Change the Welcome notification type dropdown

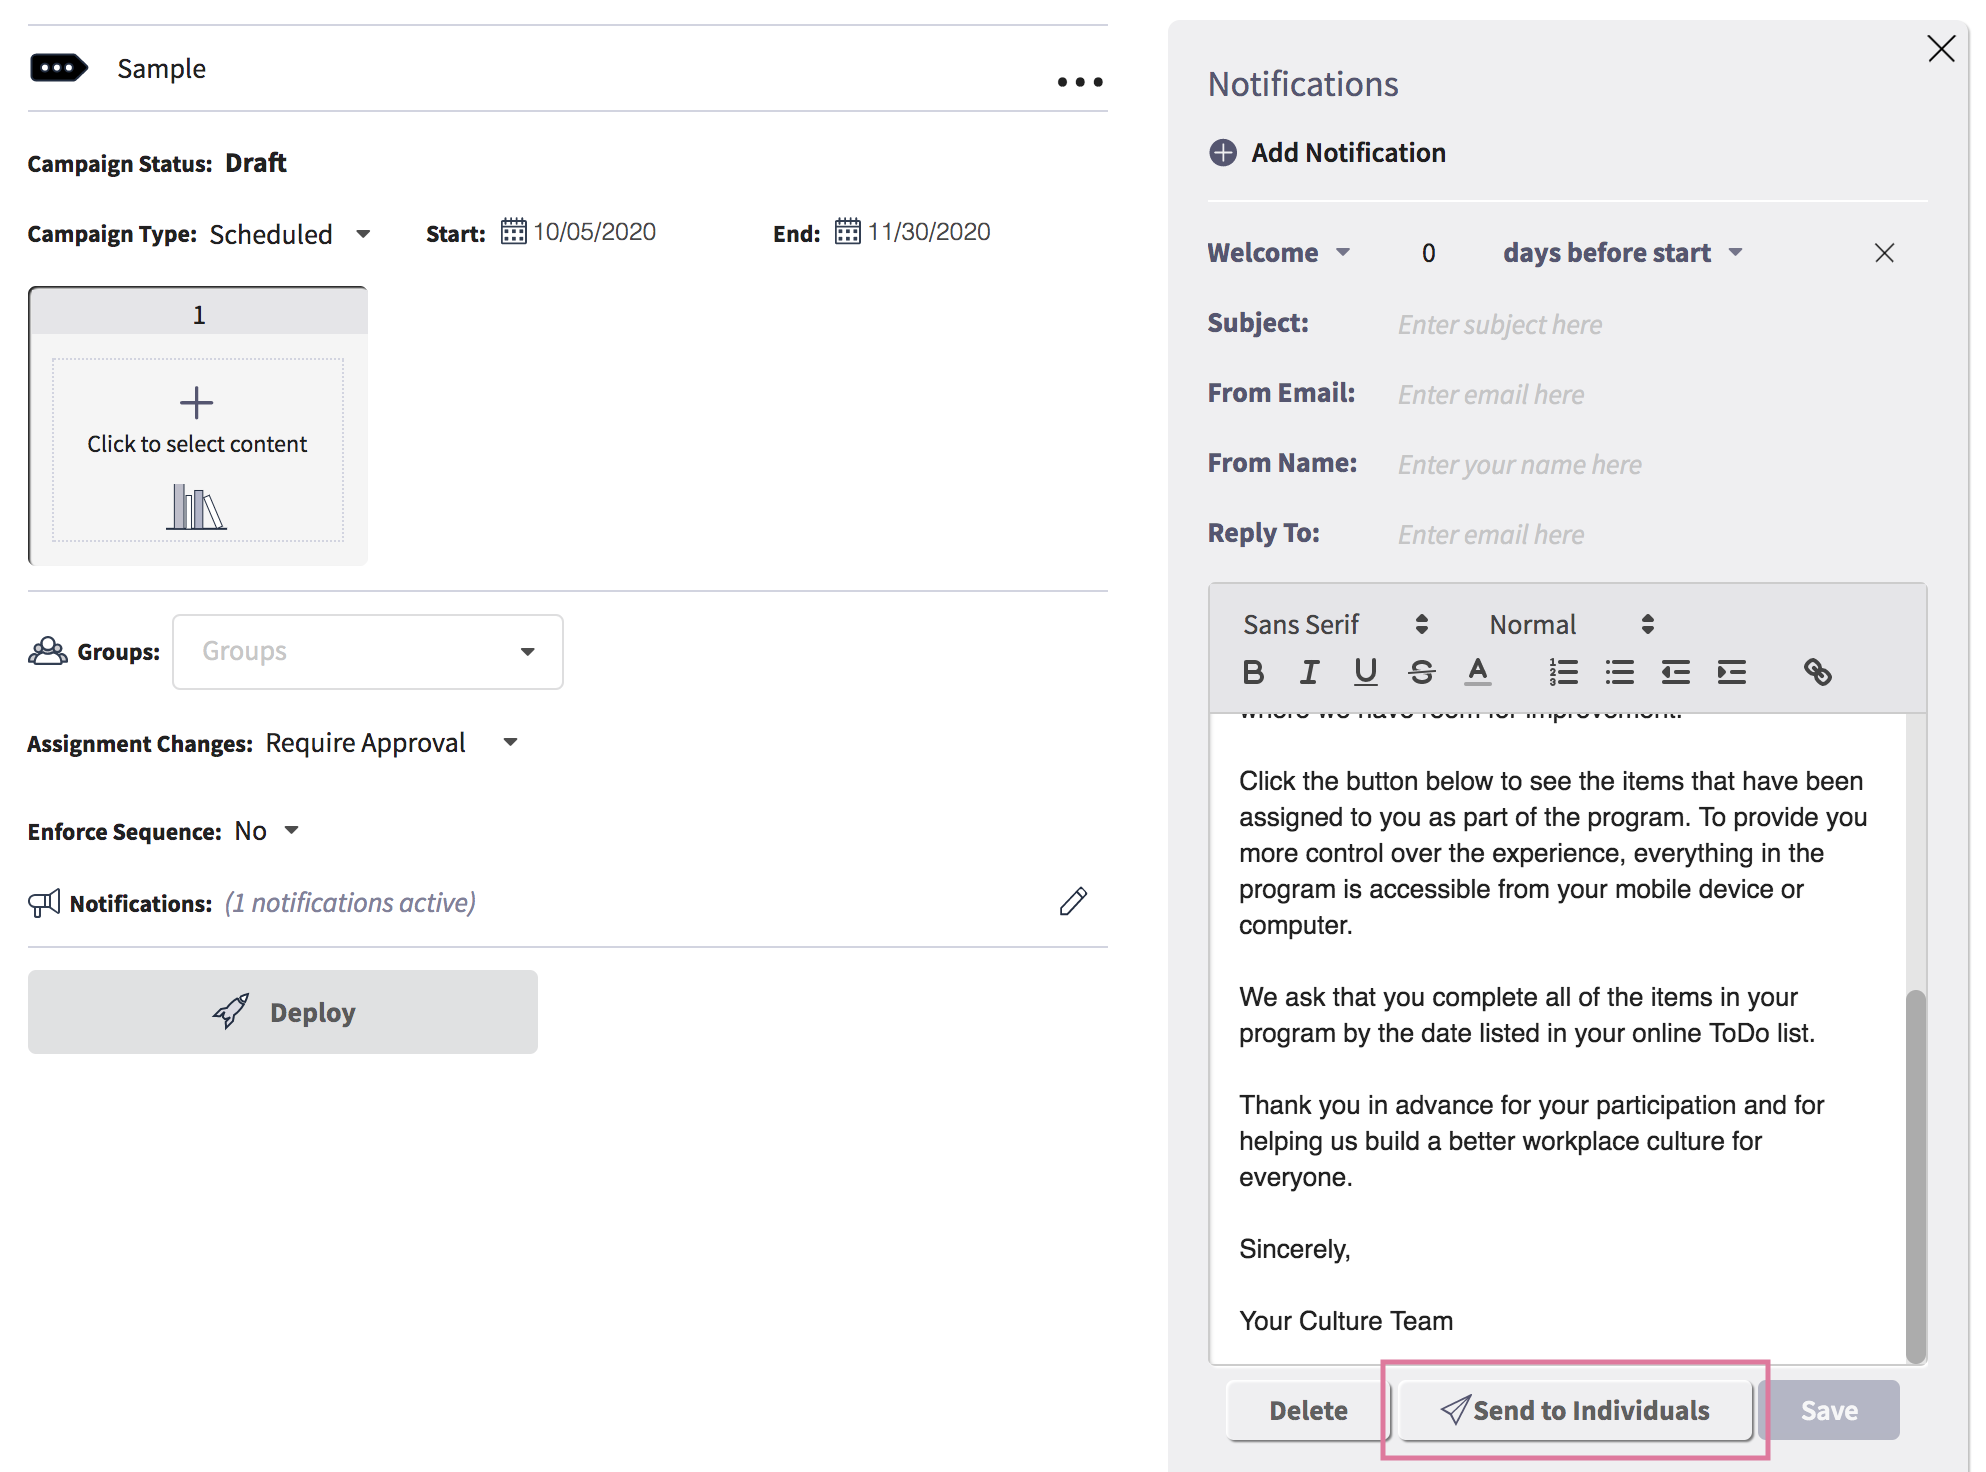[1279, 253]
